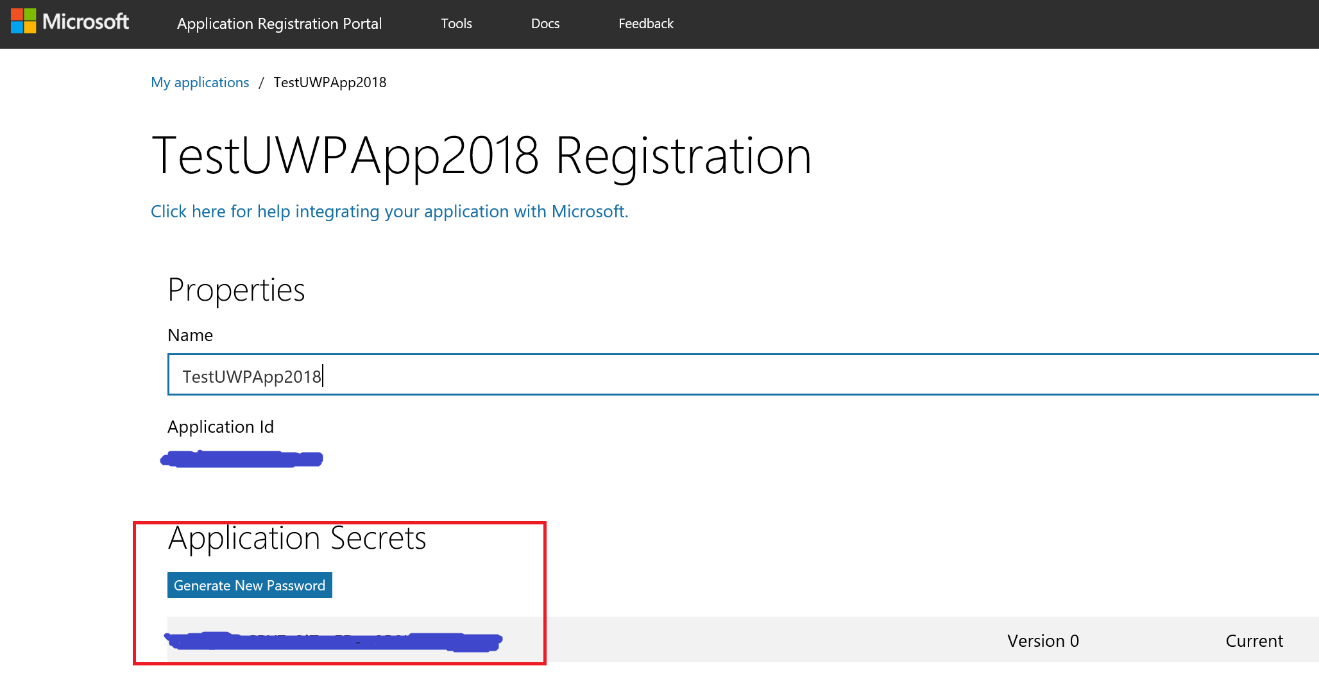Screen dimensions: 1319x684
Task: Click TestUWPApp2018 breadcrumb text
Action: point(330,82)
